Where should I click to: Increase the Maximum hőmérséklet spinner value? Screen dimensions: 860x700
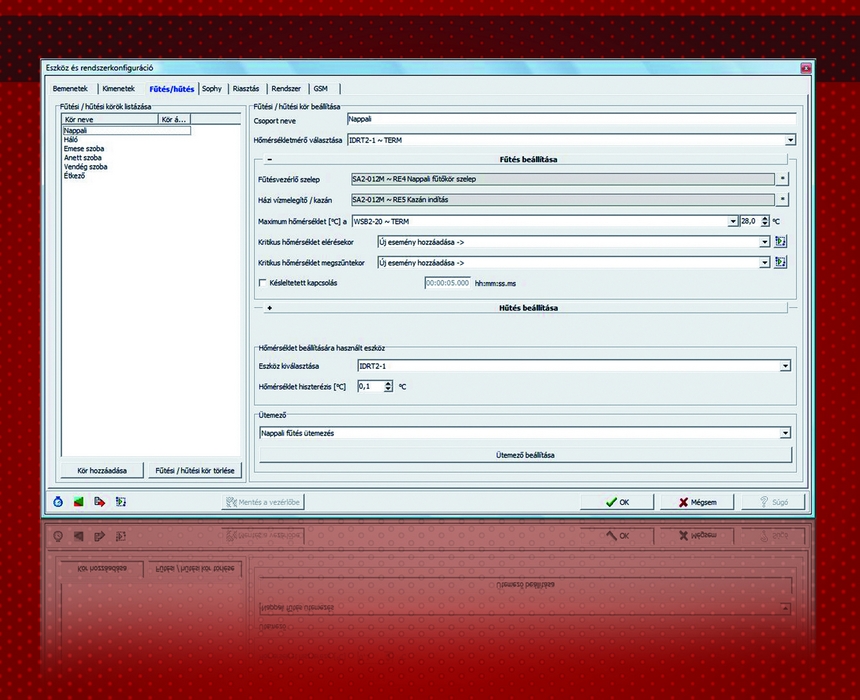(765, 217)
